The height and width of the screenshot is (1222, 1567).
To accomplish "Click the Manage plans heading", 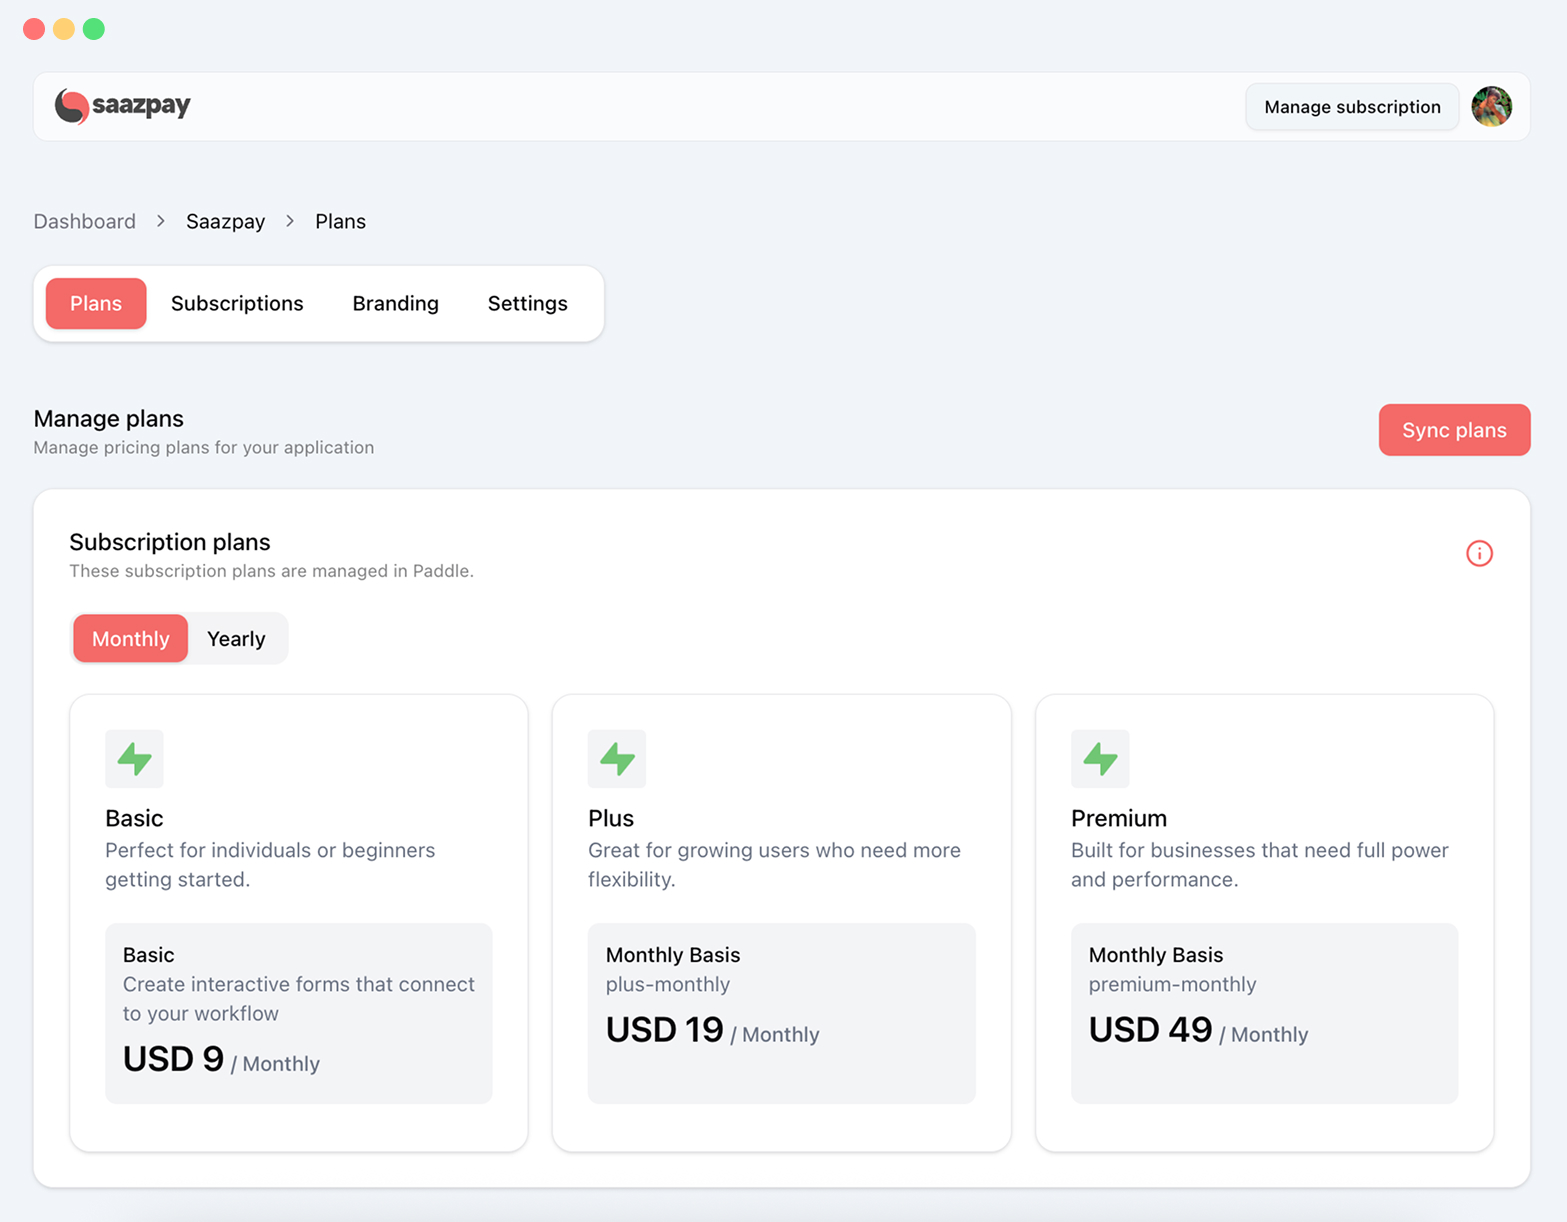I will coord(109,418).
